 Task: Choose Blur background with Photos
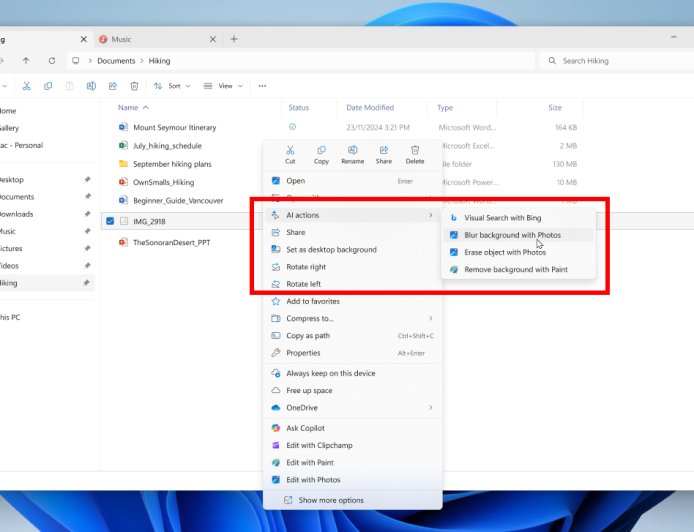click(x=512, y=235)
